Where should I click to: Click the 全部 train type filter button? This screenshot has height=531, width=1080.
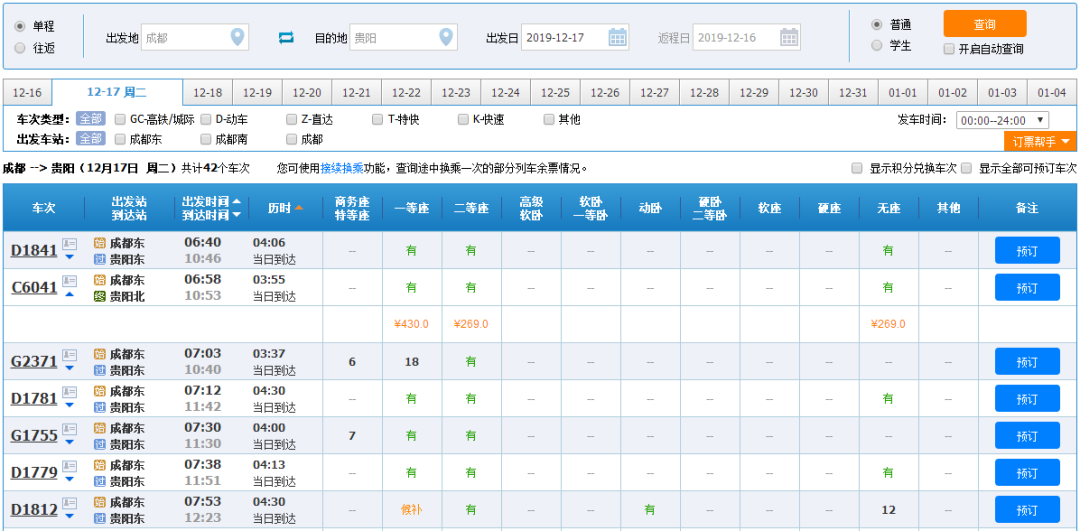pyautogui.click(x=90, y=119)
